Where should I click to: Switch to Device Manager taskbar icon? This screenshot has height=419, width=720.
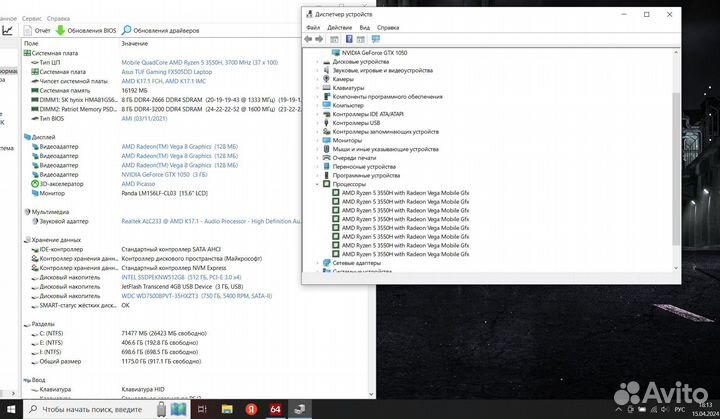(x=300, y=409)
